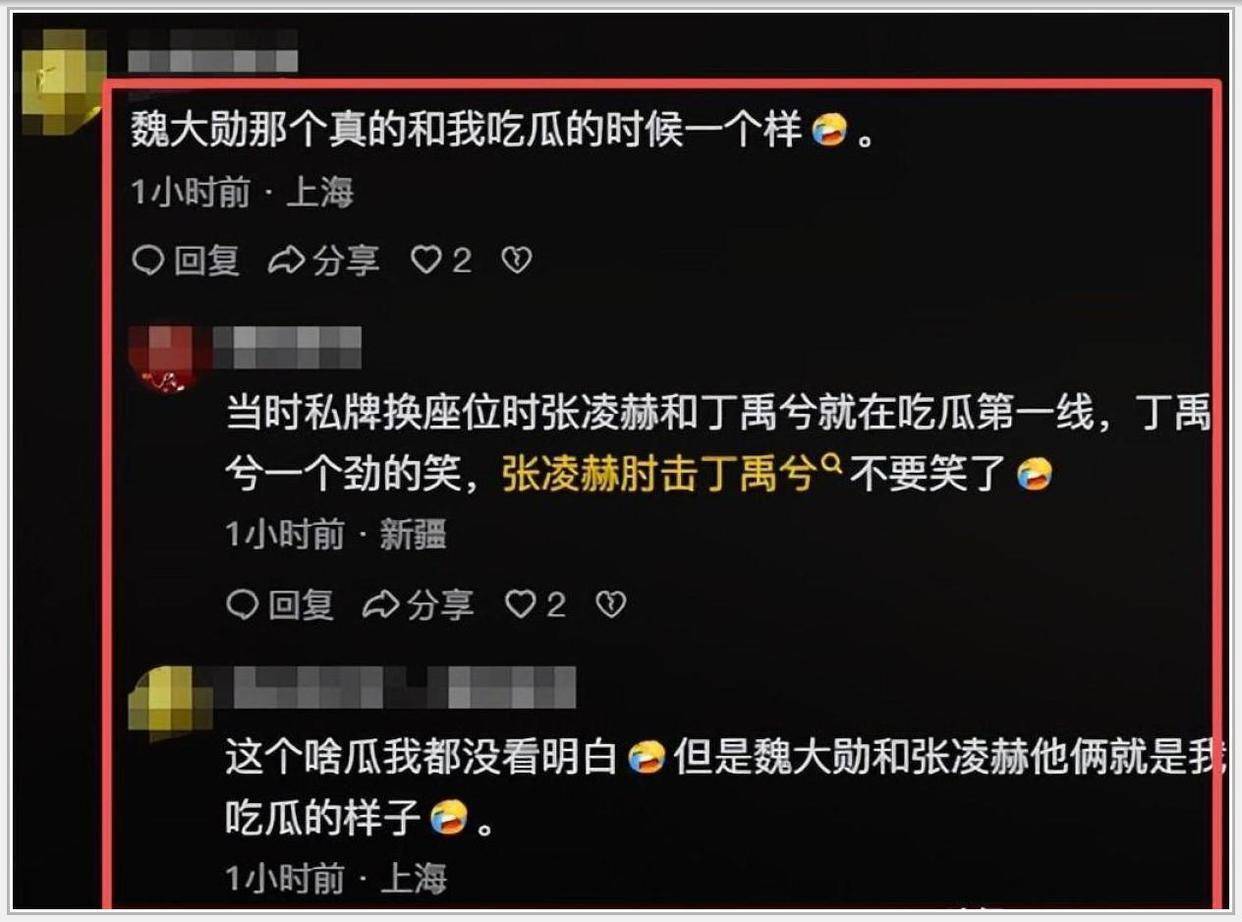1242x922 pixels.
Task: Open the first commenter's yellow avatar
Action: (x=63, y=81)
